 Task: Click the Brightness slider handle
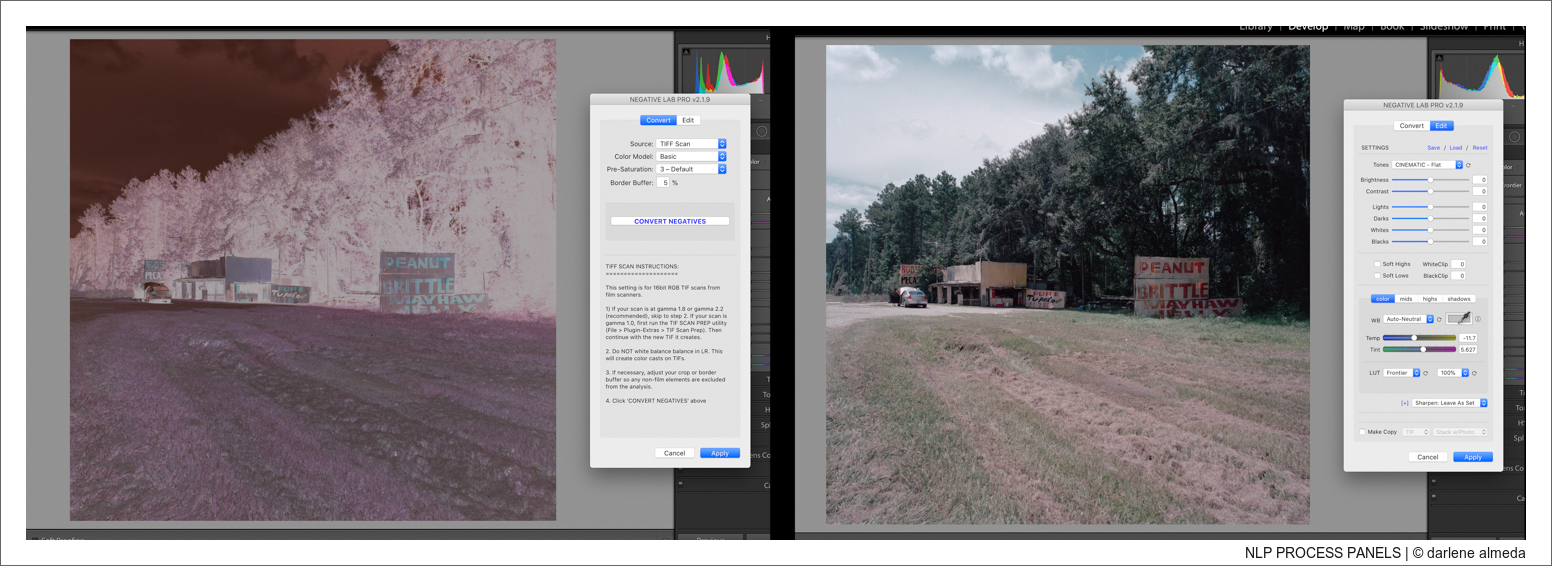coord(1430,180)
